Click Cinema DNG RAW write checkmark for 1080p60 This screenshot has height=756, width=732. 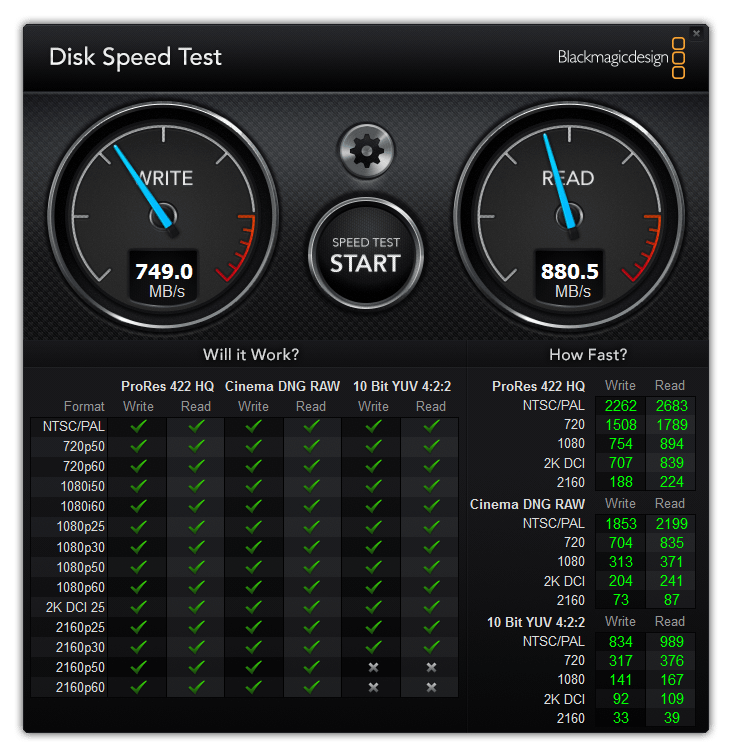(254, 587)
